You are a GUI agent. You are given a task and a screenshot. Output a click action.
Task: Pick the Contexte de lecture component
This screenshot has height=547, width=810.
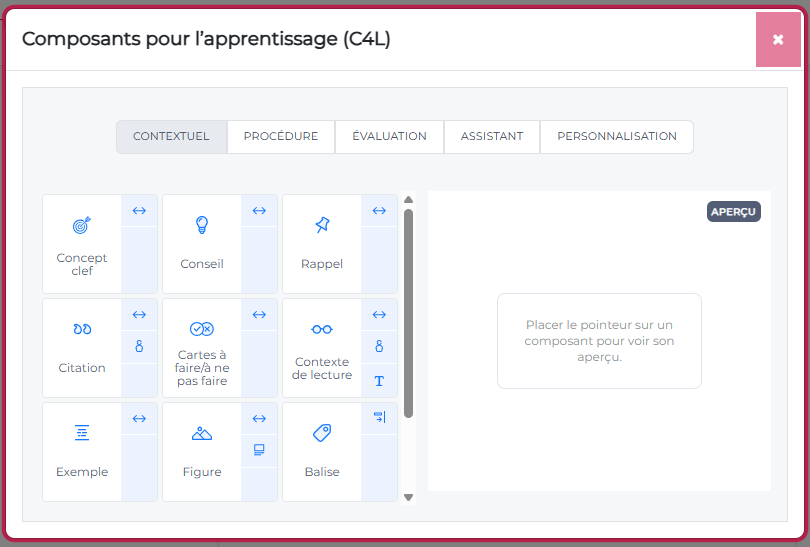click(322, 348)
